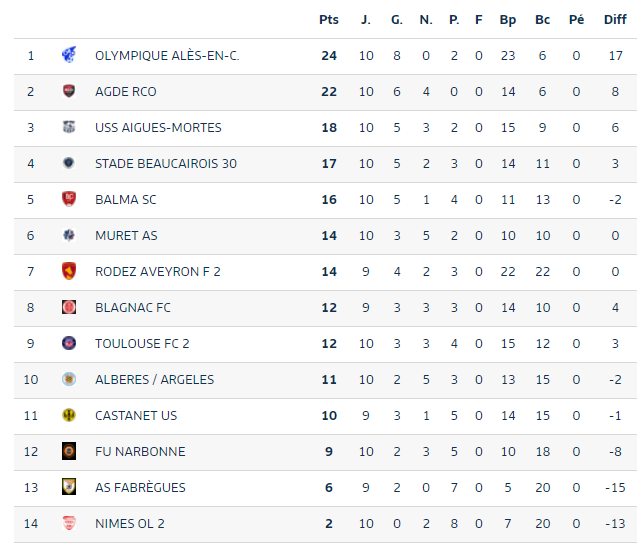Click the Pé column header
The width and height of the screenshot is (641, 554).
[576, 20]
